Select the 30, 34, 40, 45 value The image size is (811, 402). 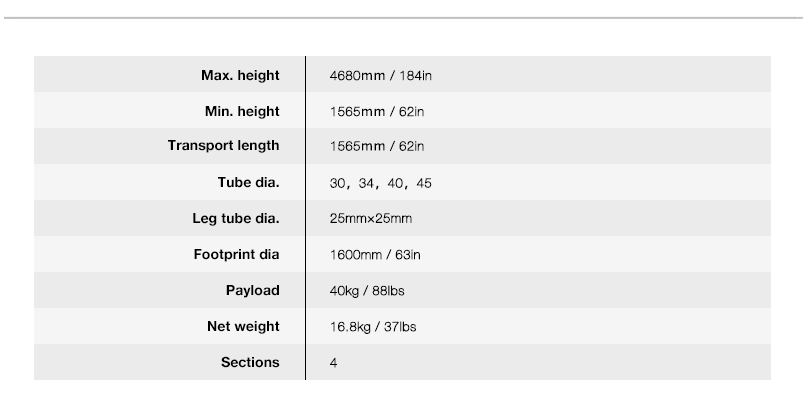(380, 183)
